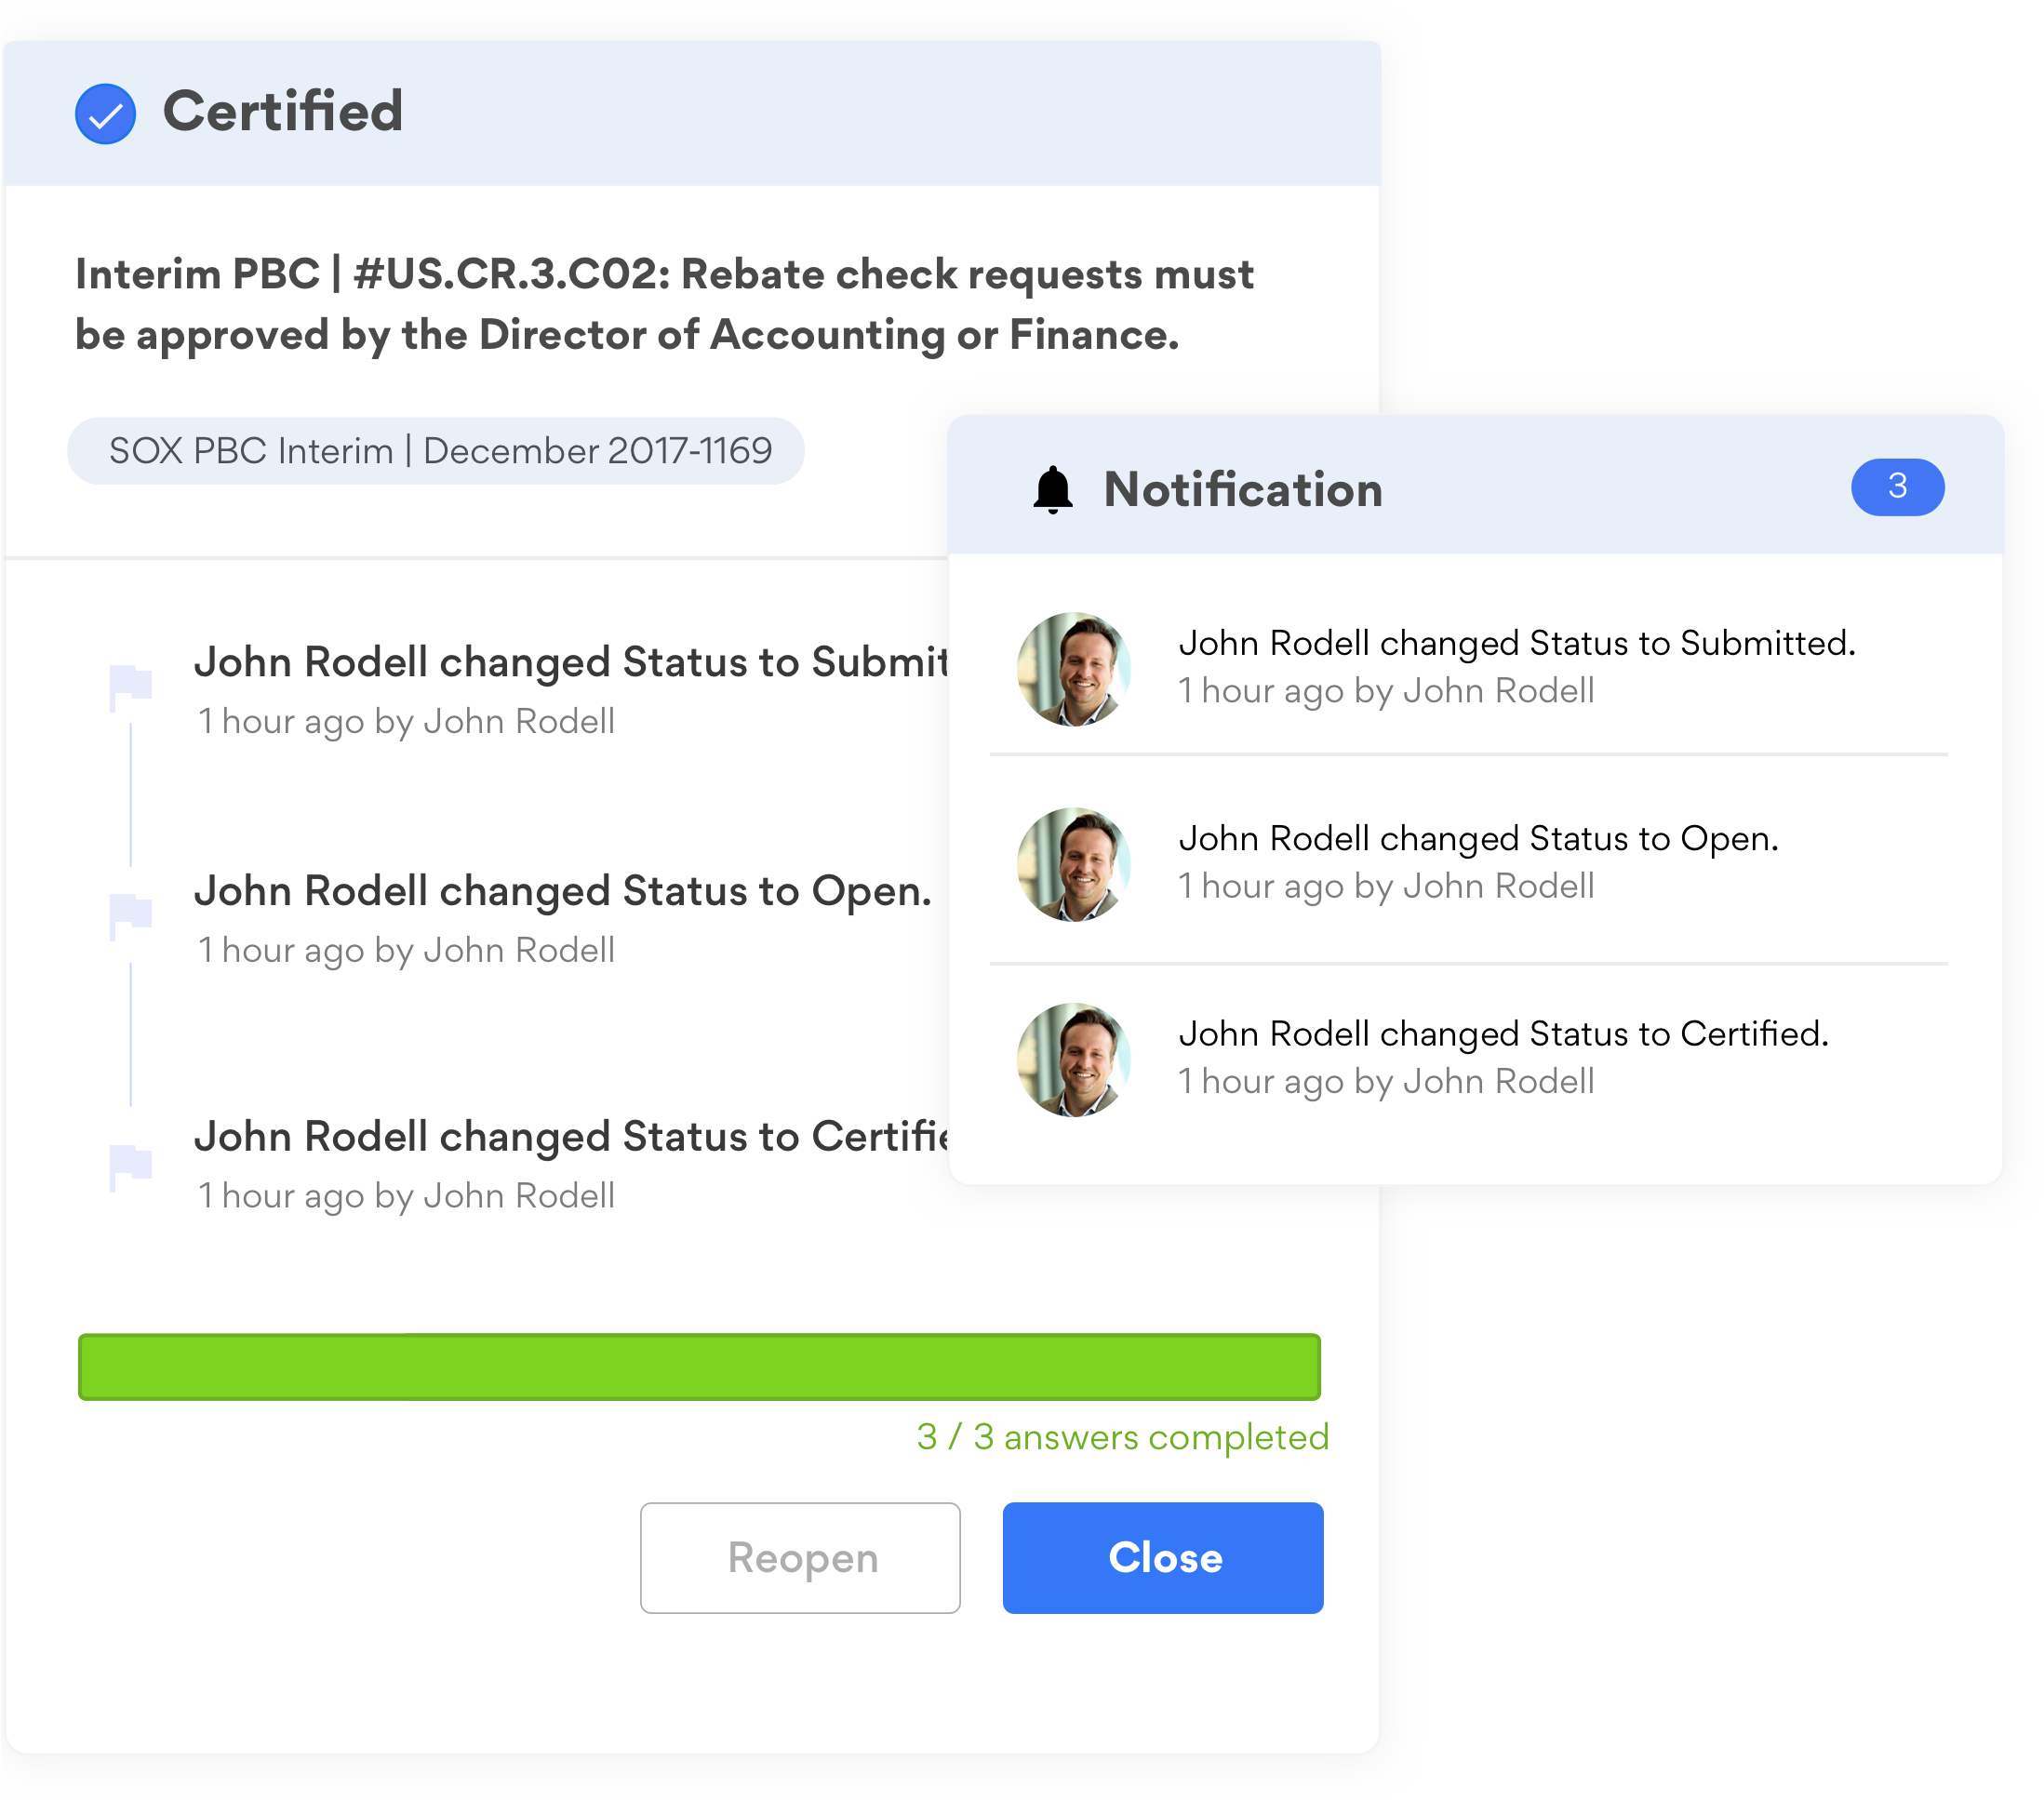This screenshot has width=2044, height=1800.
Task: Click the flag icon beside Submitted status entry
Action: [x=130, y=687]
